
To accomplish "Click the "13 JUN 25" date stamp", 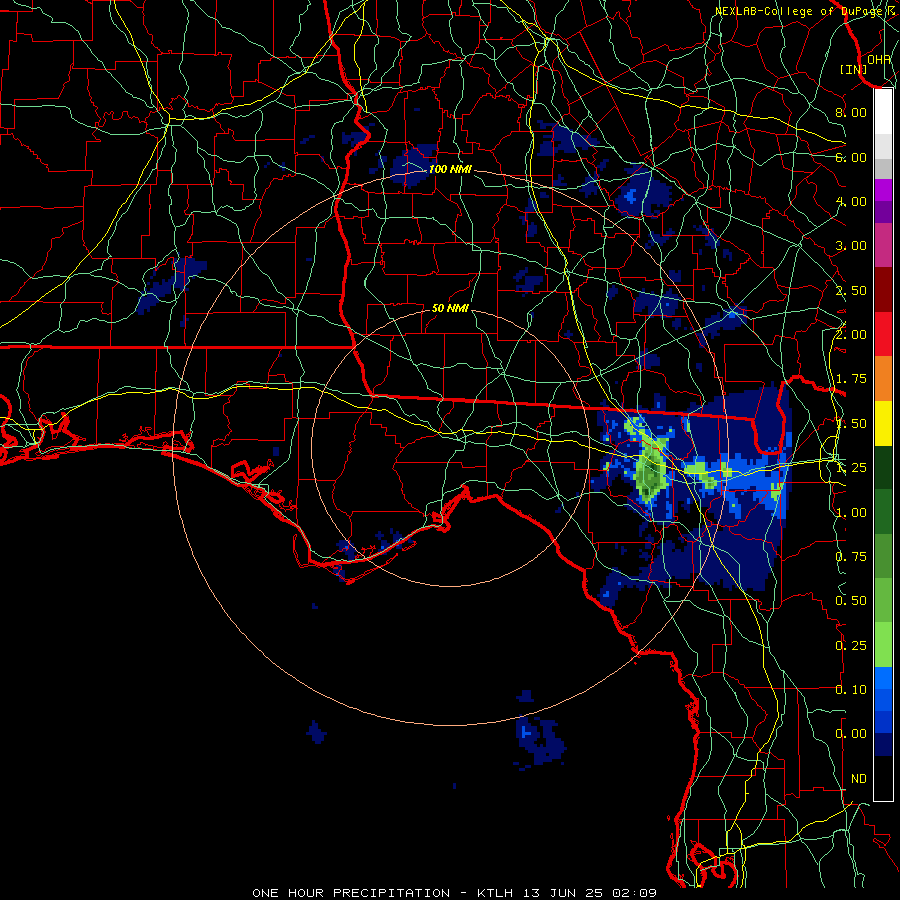I will coord(562,893).
